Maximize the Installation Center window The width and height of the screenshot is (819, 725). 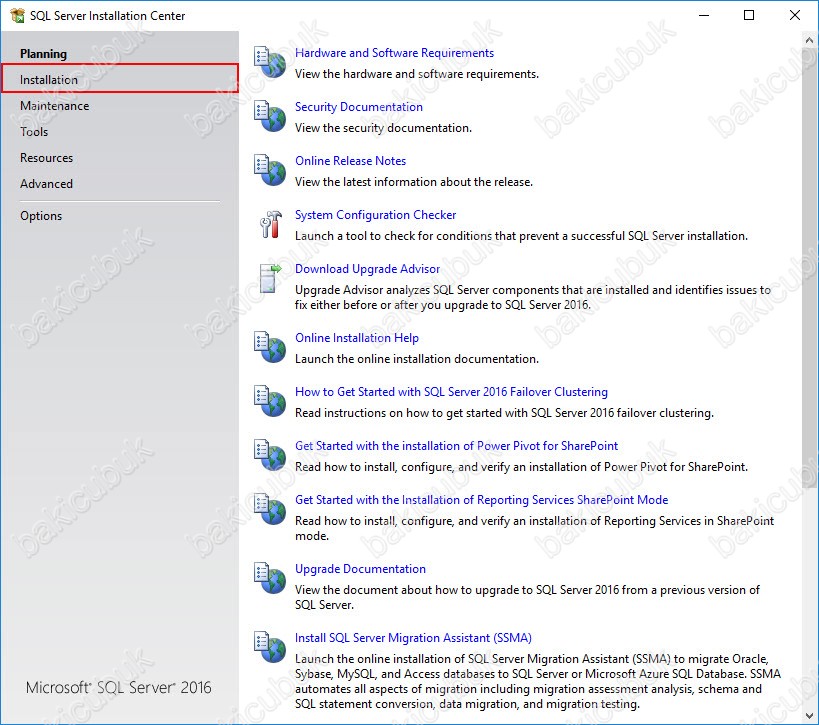tap(749, 15)
